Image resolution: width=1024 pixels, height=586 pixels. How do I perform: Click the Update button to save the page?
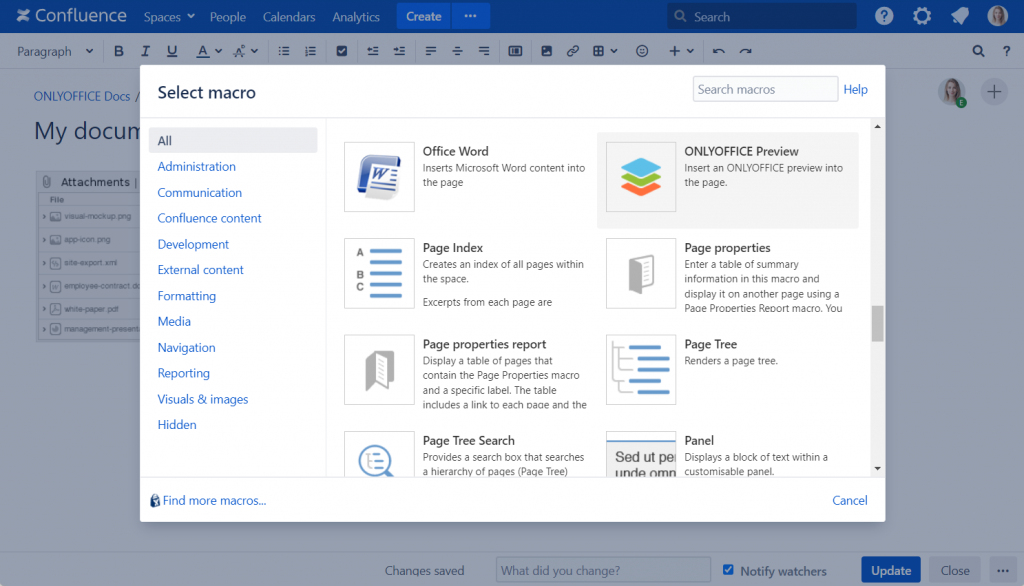click(890, 568)
